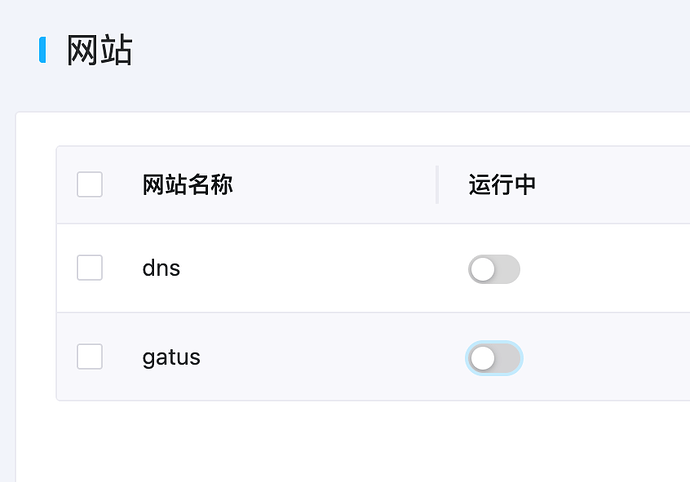Click the 网站 page title
This screenshot has height=482, width=690.
[99, 50]
